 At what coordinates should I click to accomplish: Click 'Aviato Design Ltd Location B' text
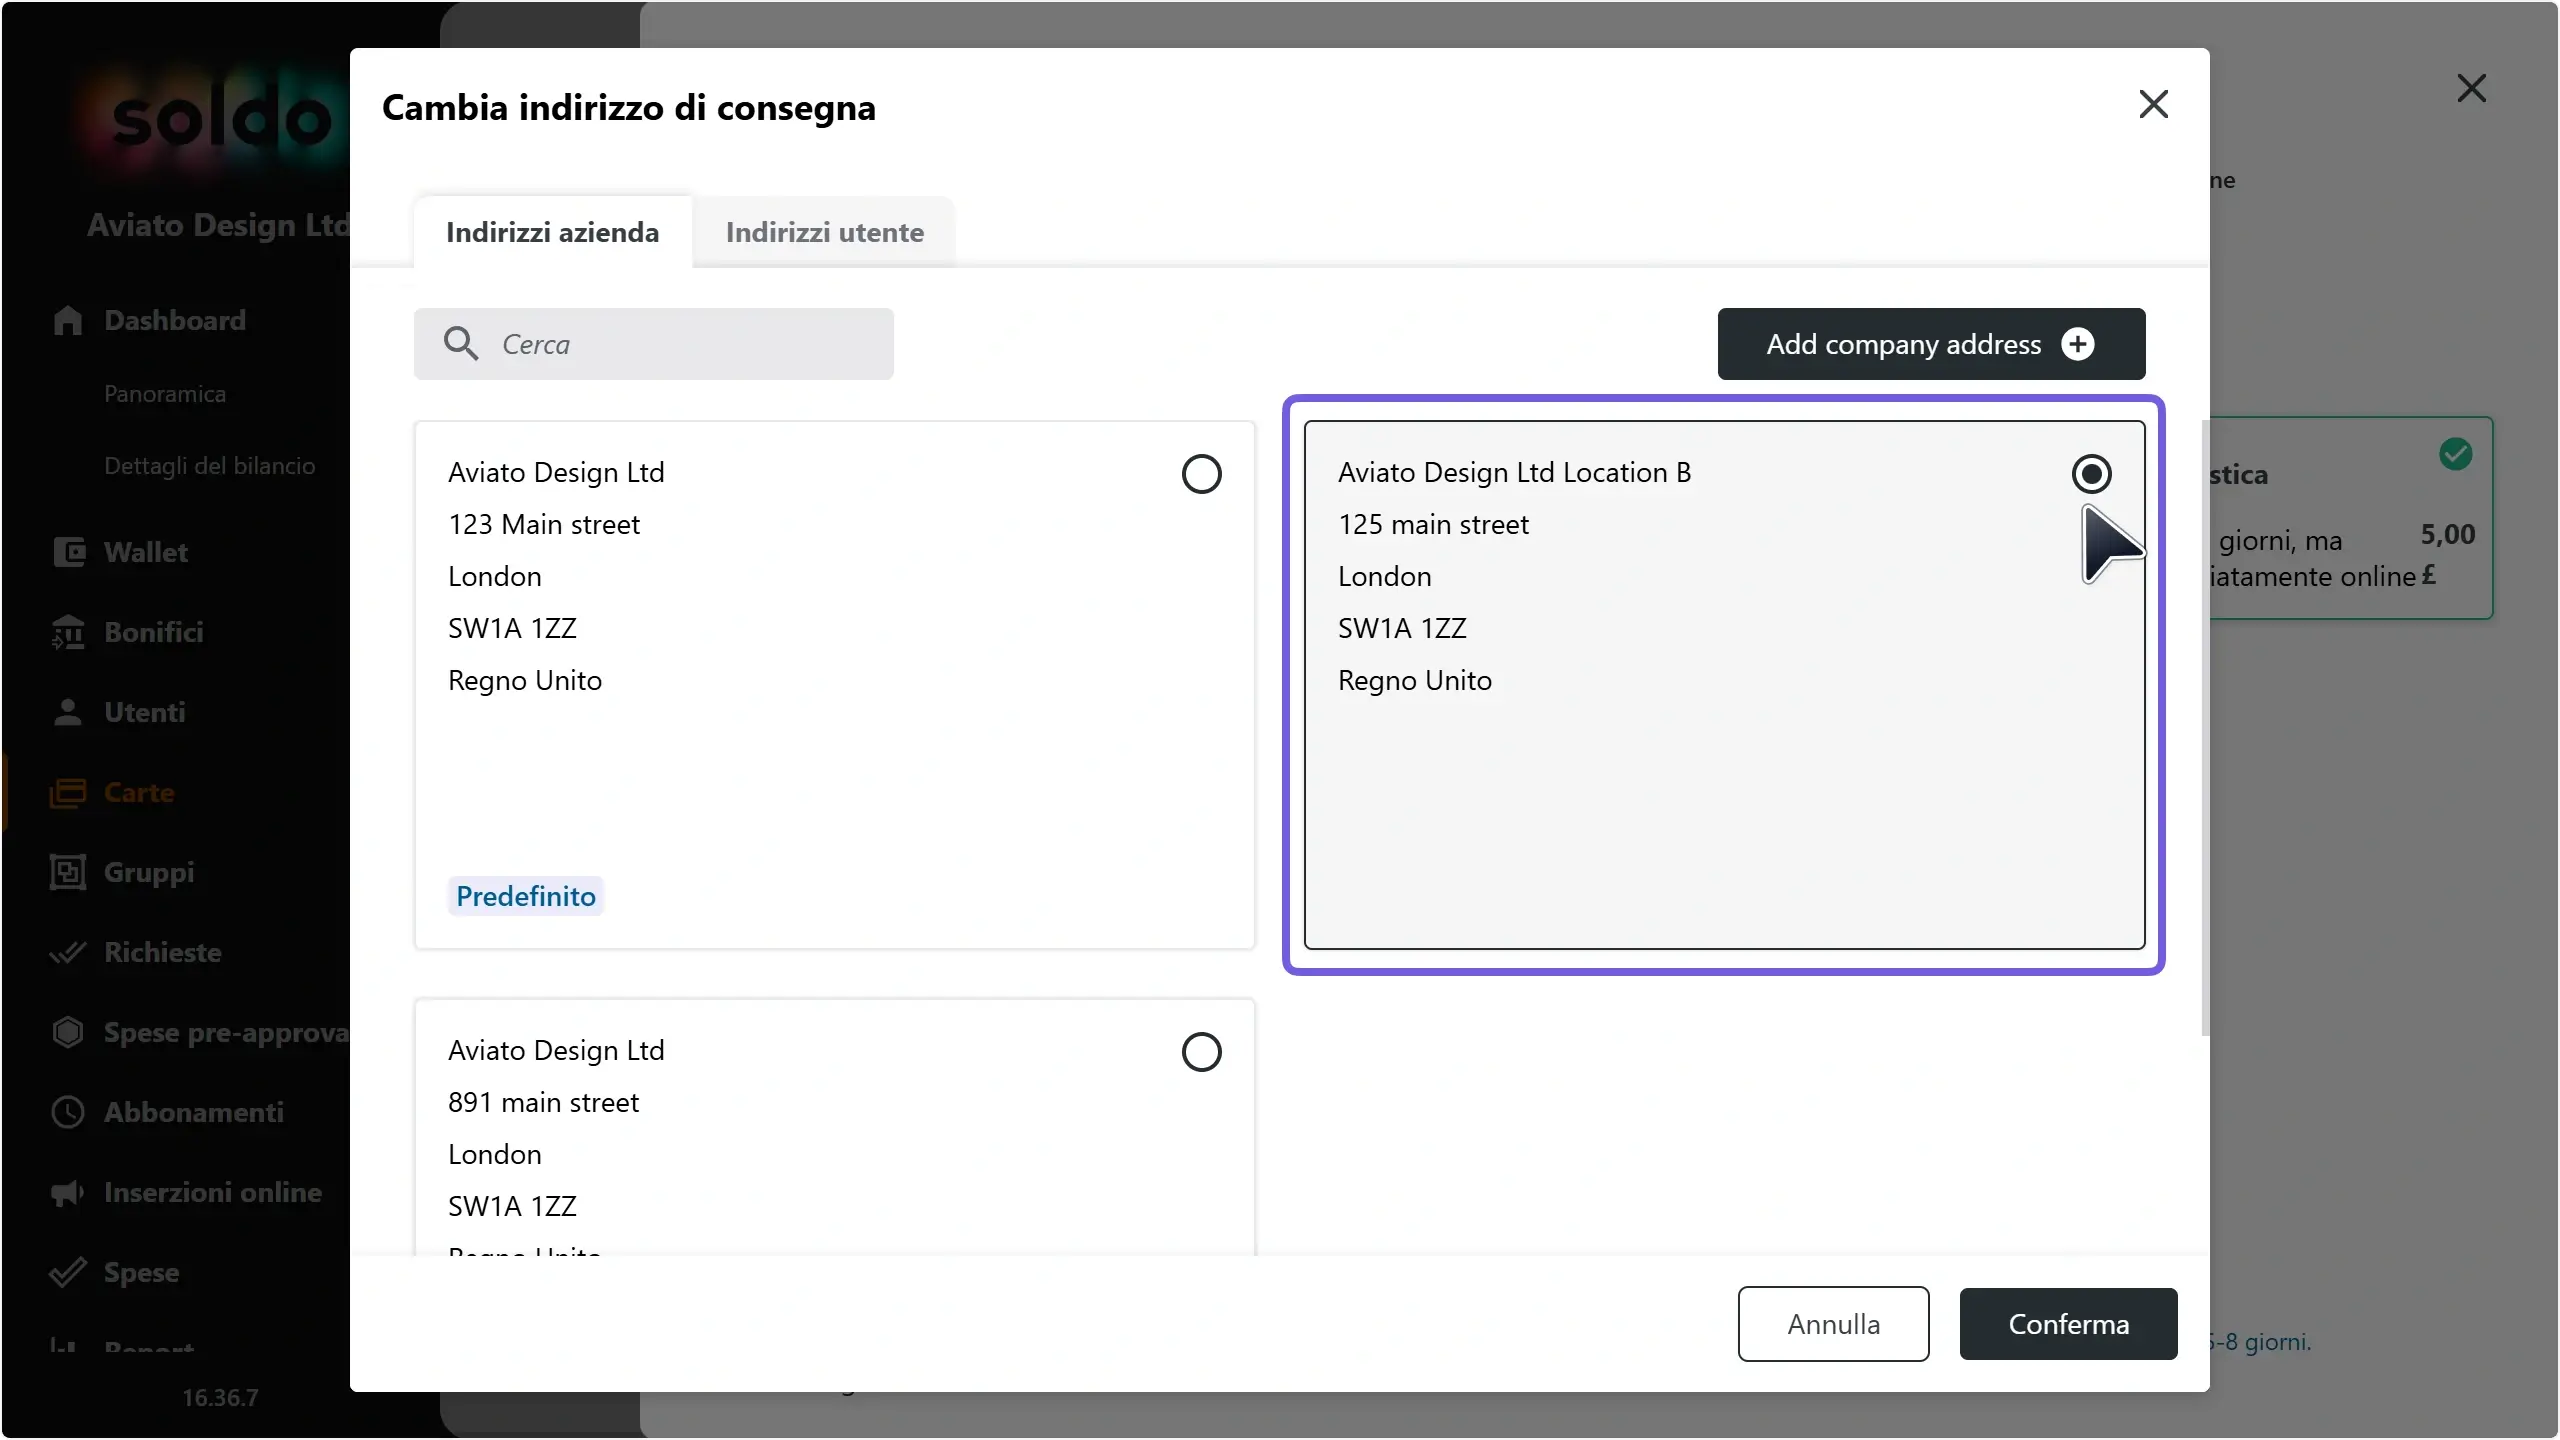point(1514,472)
